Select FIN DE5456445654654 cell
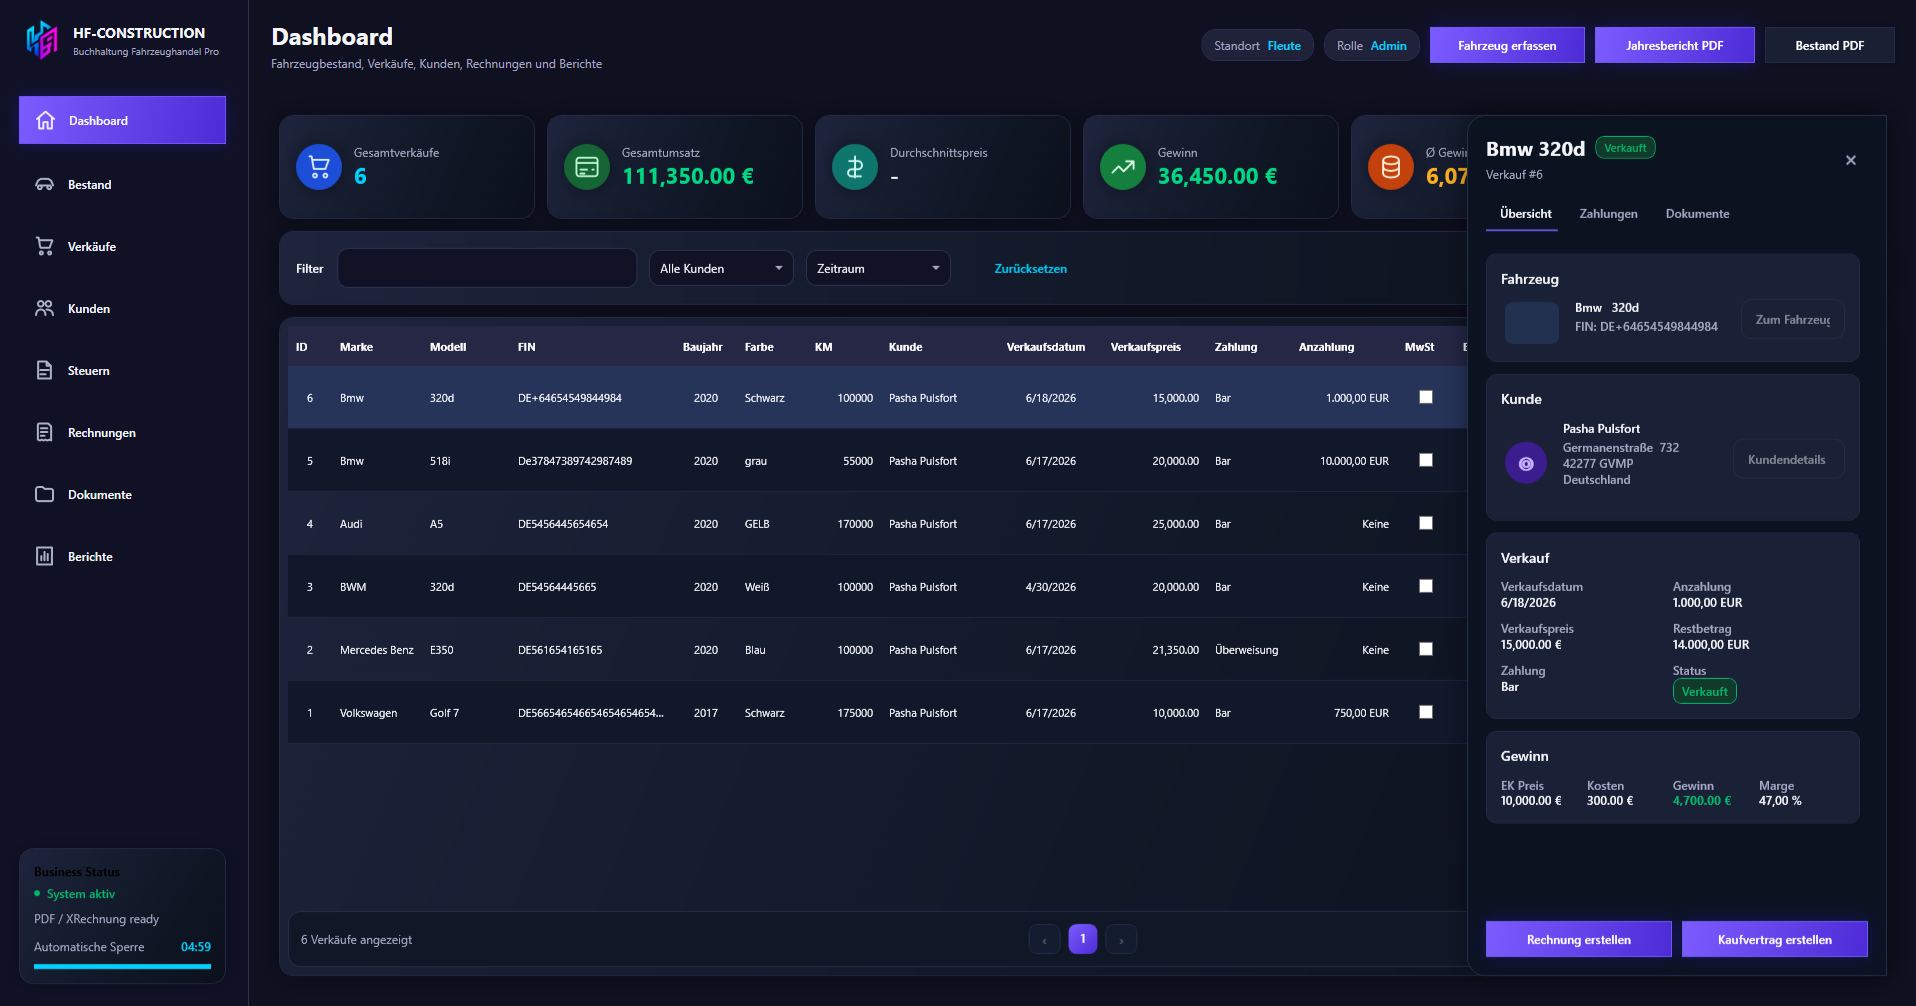Viewport: 1916px width, 1006px height. (x=563, y=524)
